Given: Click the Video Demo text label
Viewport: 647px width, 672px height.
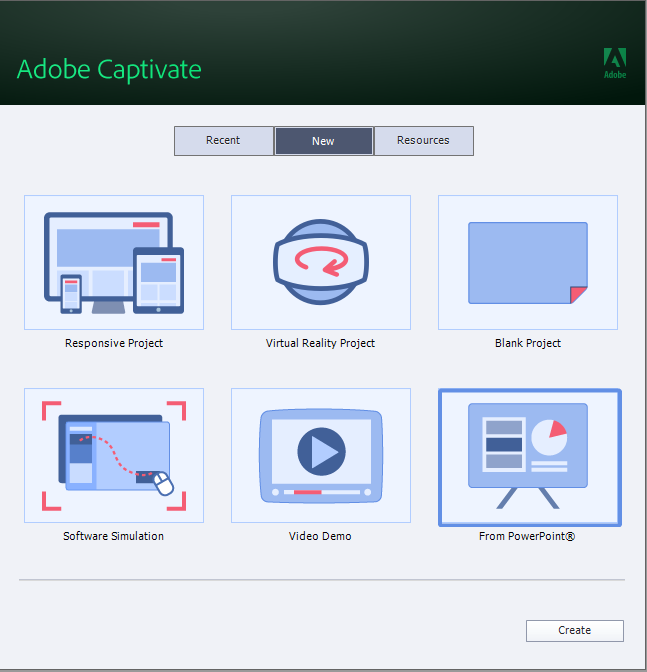Looking at the screenshot, I should click(320, 536).
